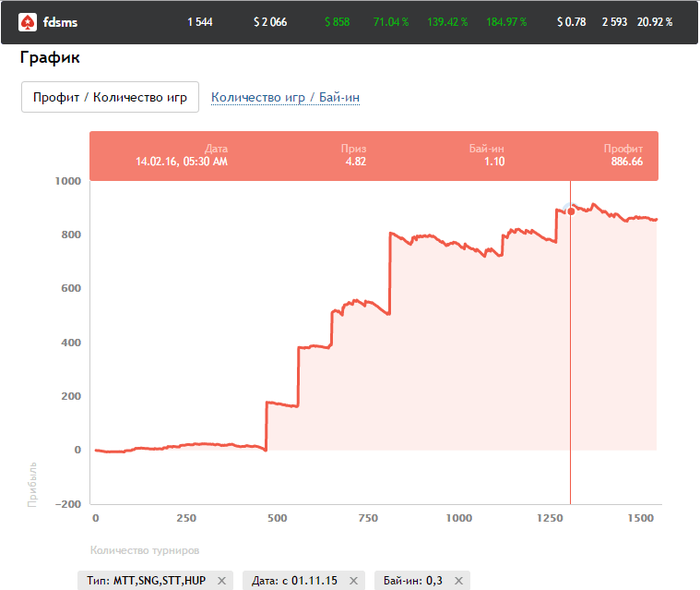Click the 1 544 games count value
700x590 pixels.
[x=200, y=22]
